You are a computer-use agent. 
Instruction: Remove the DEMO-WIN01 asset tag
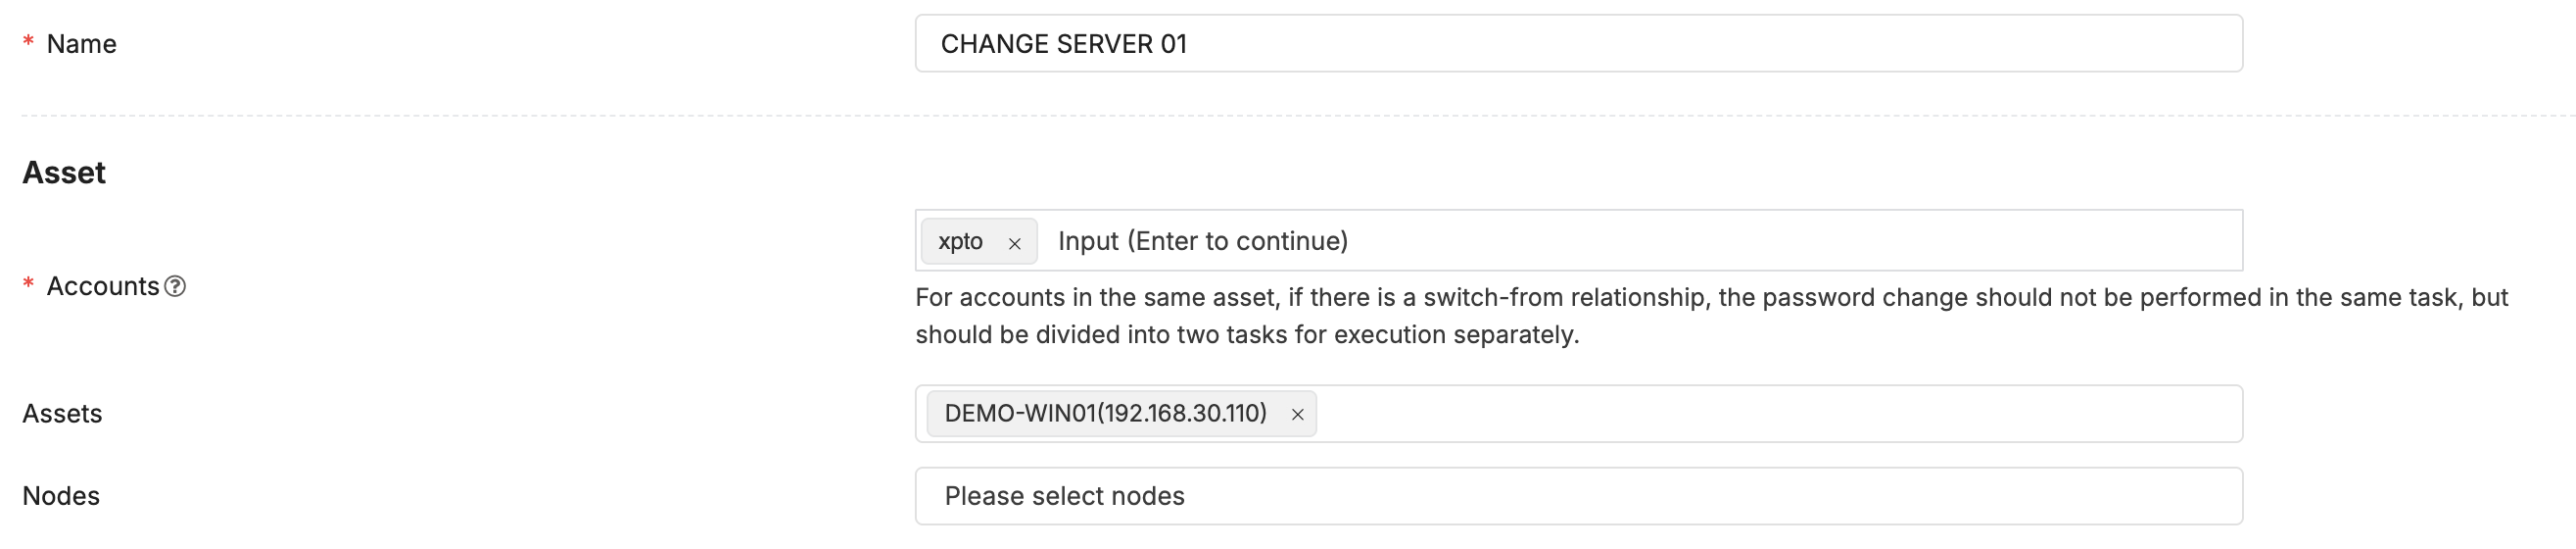1297,415
